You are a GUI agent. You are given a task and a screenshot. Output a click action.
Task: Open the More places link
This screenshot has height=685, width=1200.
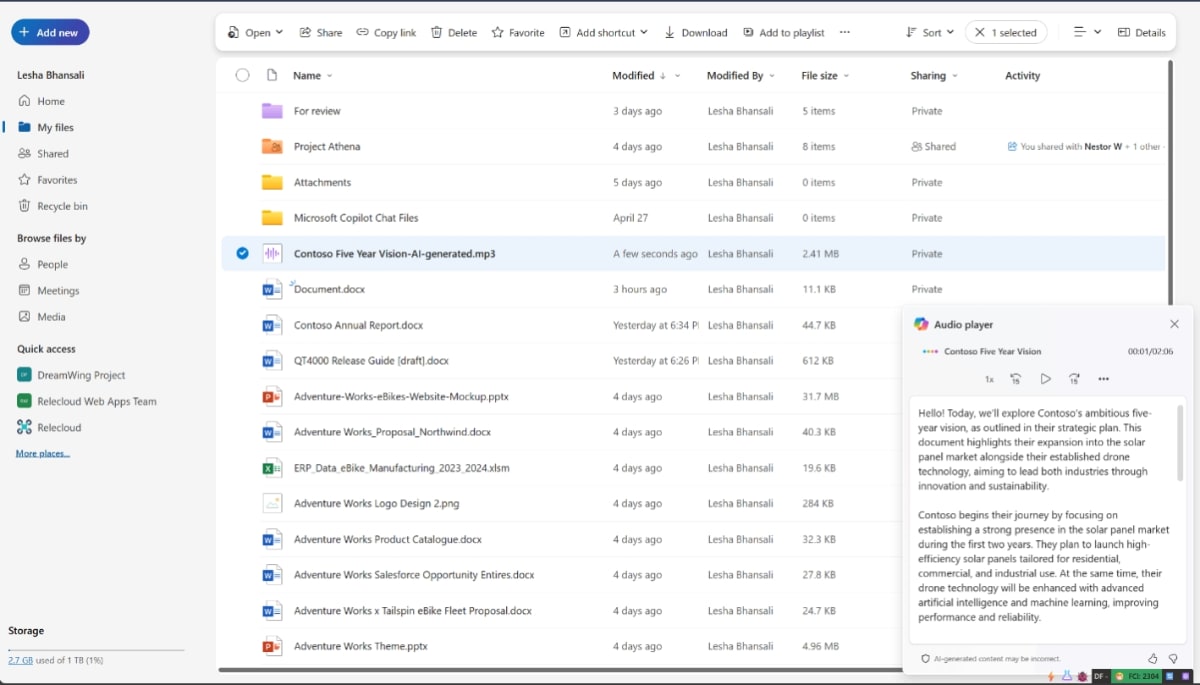pyautogui.click(x=43, y=454)
